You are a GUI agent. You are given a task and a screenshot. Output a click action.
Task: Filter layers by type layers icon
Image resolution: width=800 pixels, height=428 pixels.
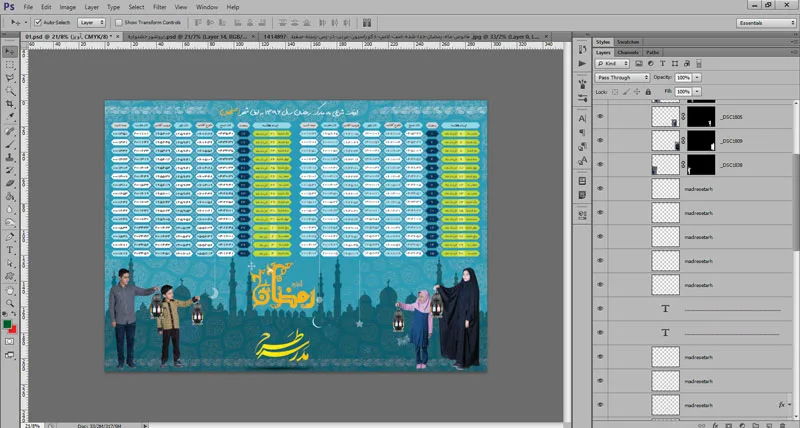663,64
